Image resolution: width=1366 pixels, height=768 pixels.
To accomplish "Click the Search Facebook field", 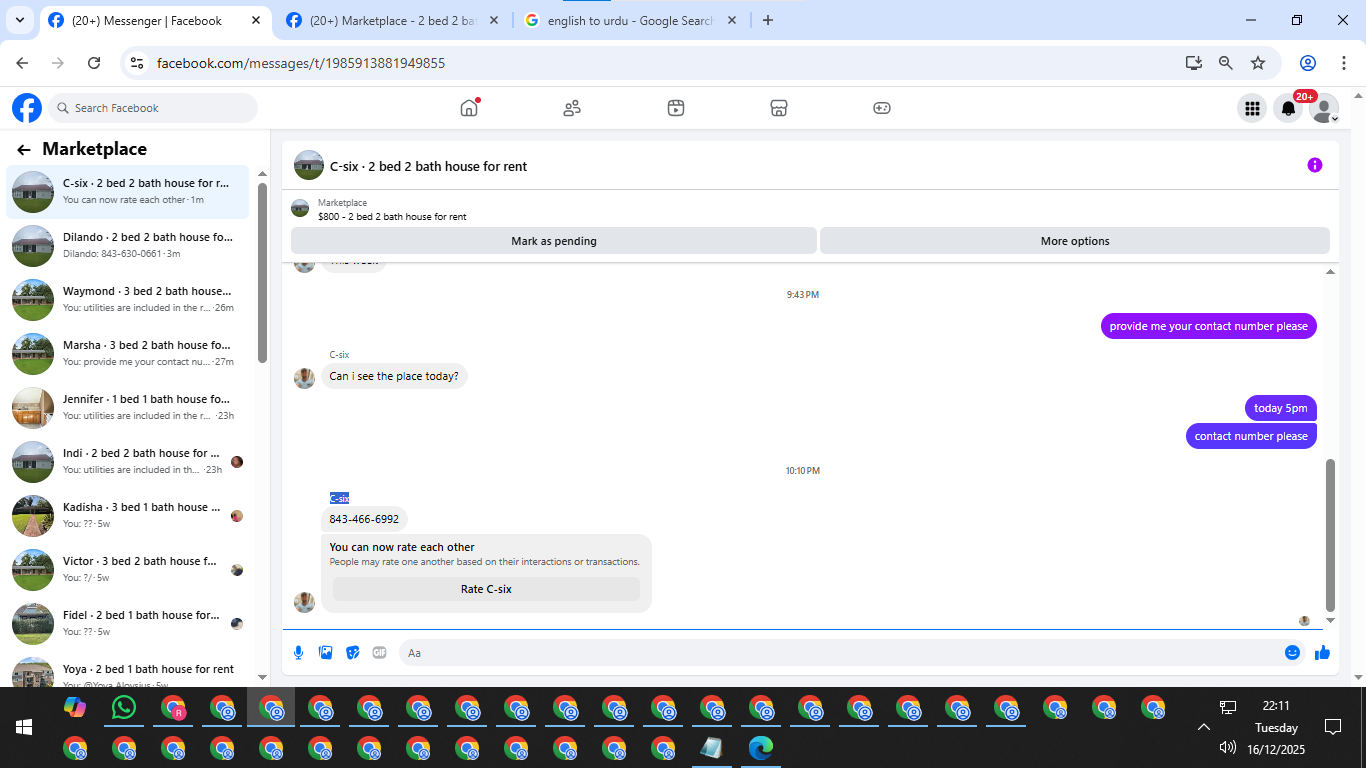I will coord(153,108).
